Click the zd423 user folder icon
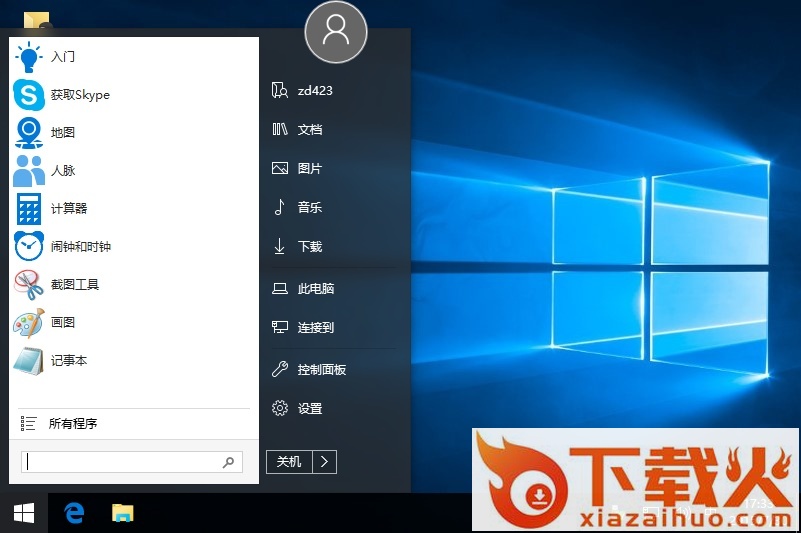The image size is (801, 533). (279, 90)
